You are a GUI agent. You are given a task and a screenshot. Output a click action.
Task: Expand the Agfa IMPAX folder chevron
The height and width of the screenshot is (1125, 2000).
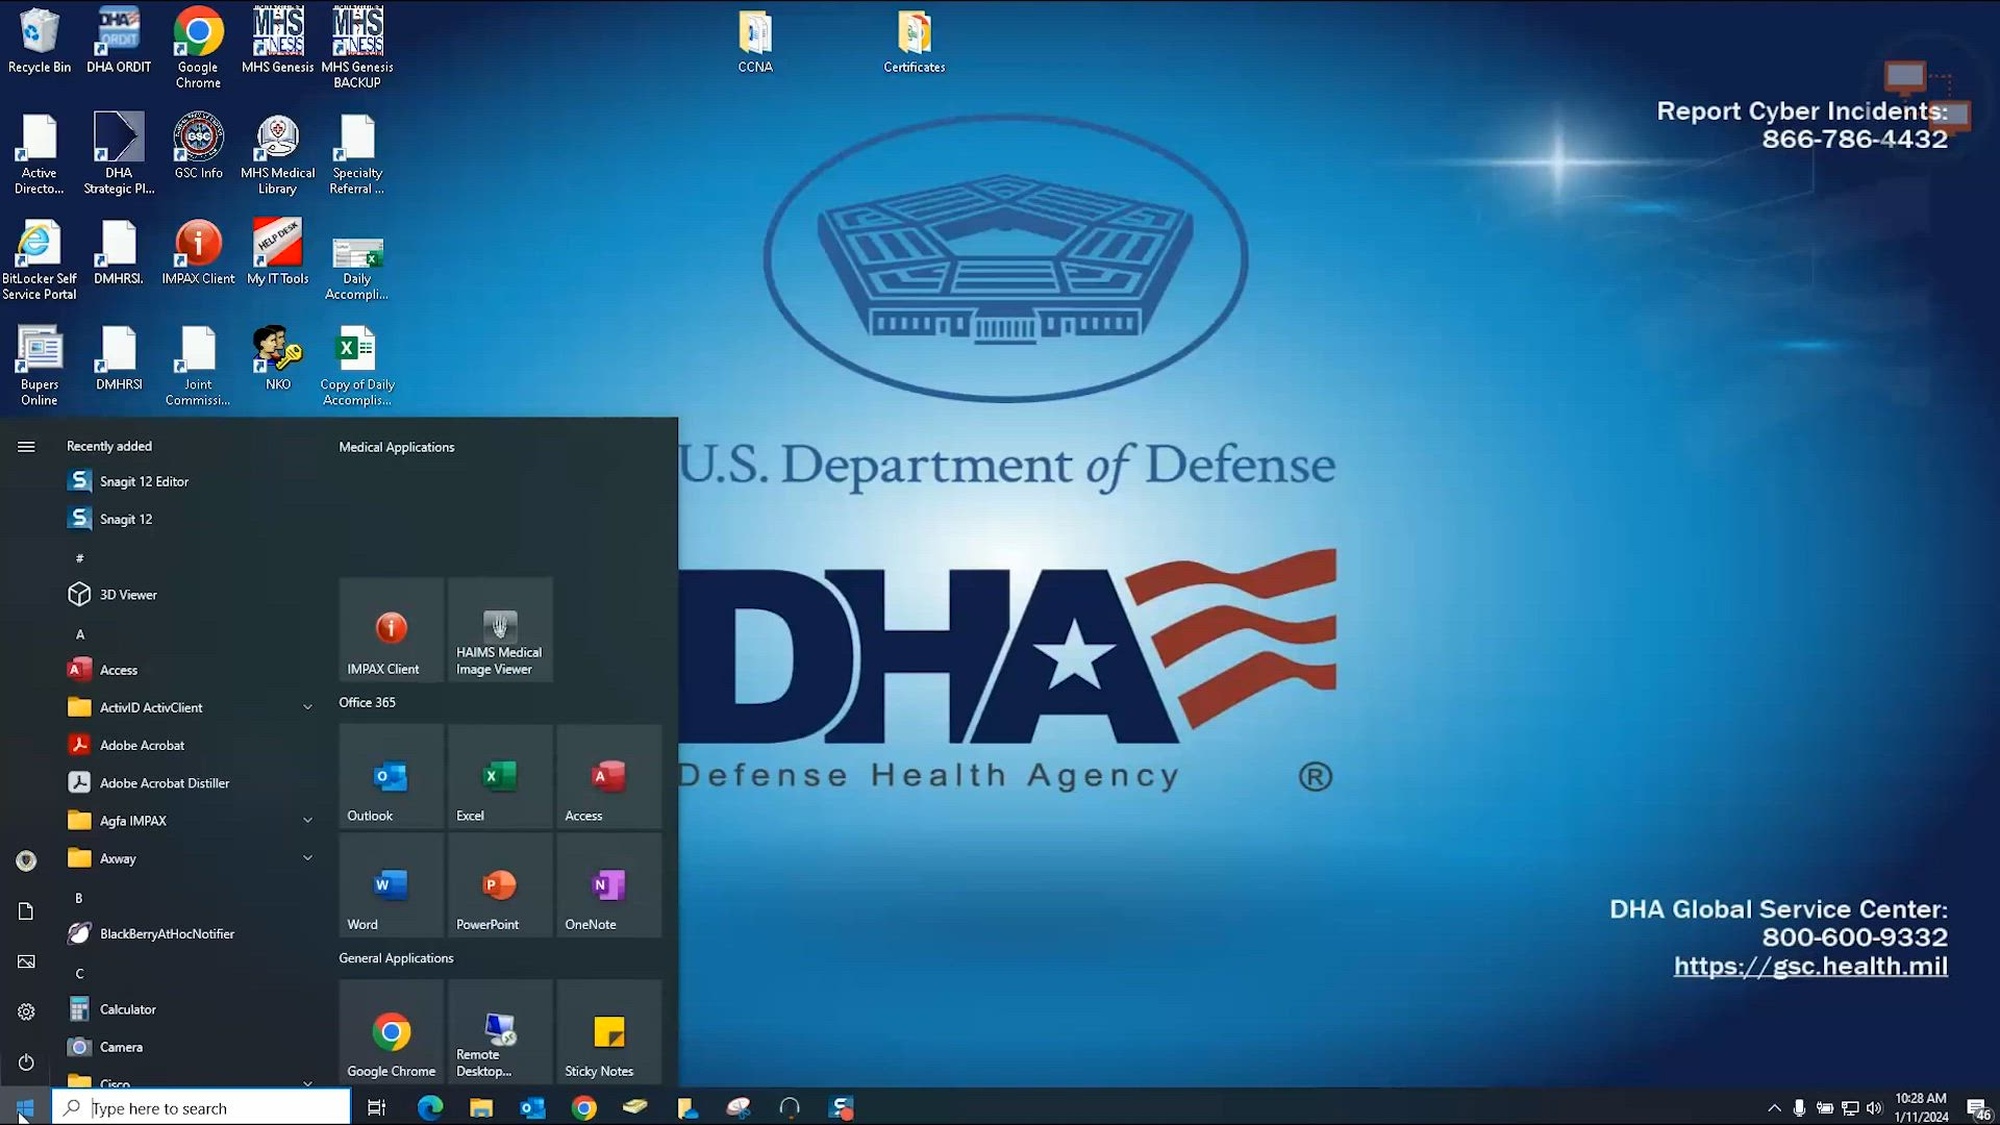pos(308,820)
